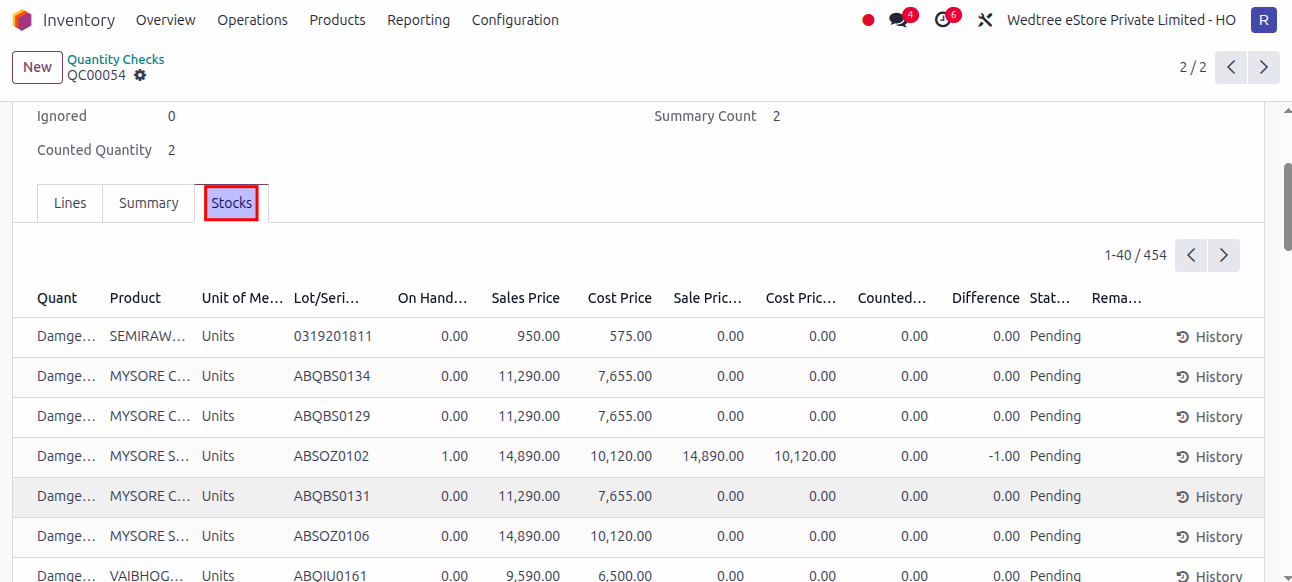
Task: Click the developer tools wrench icon
Action: point(985,19)
